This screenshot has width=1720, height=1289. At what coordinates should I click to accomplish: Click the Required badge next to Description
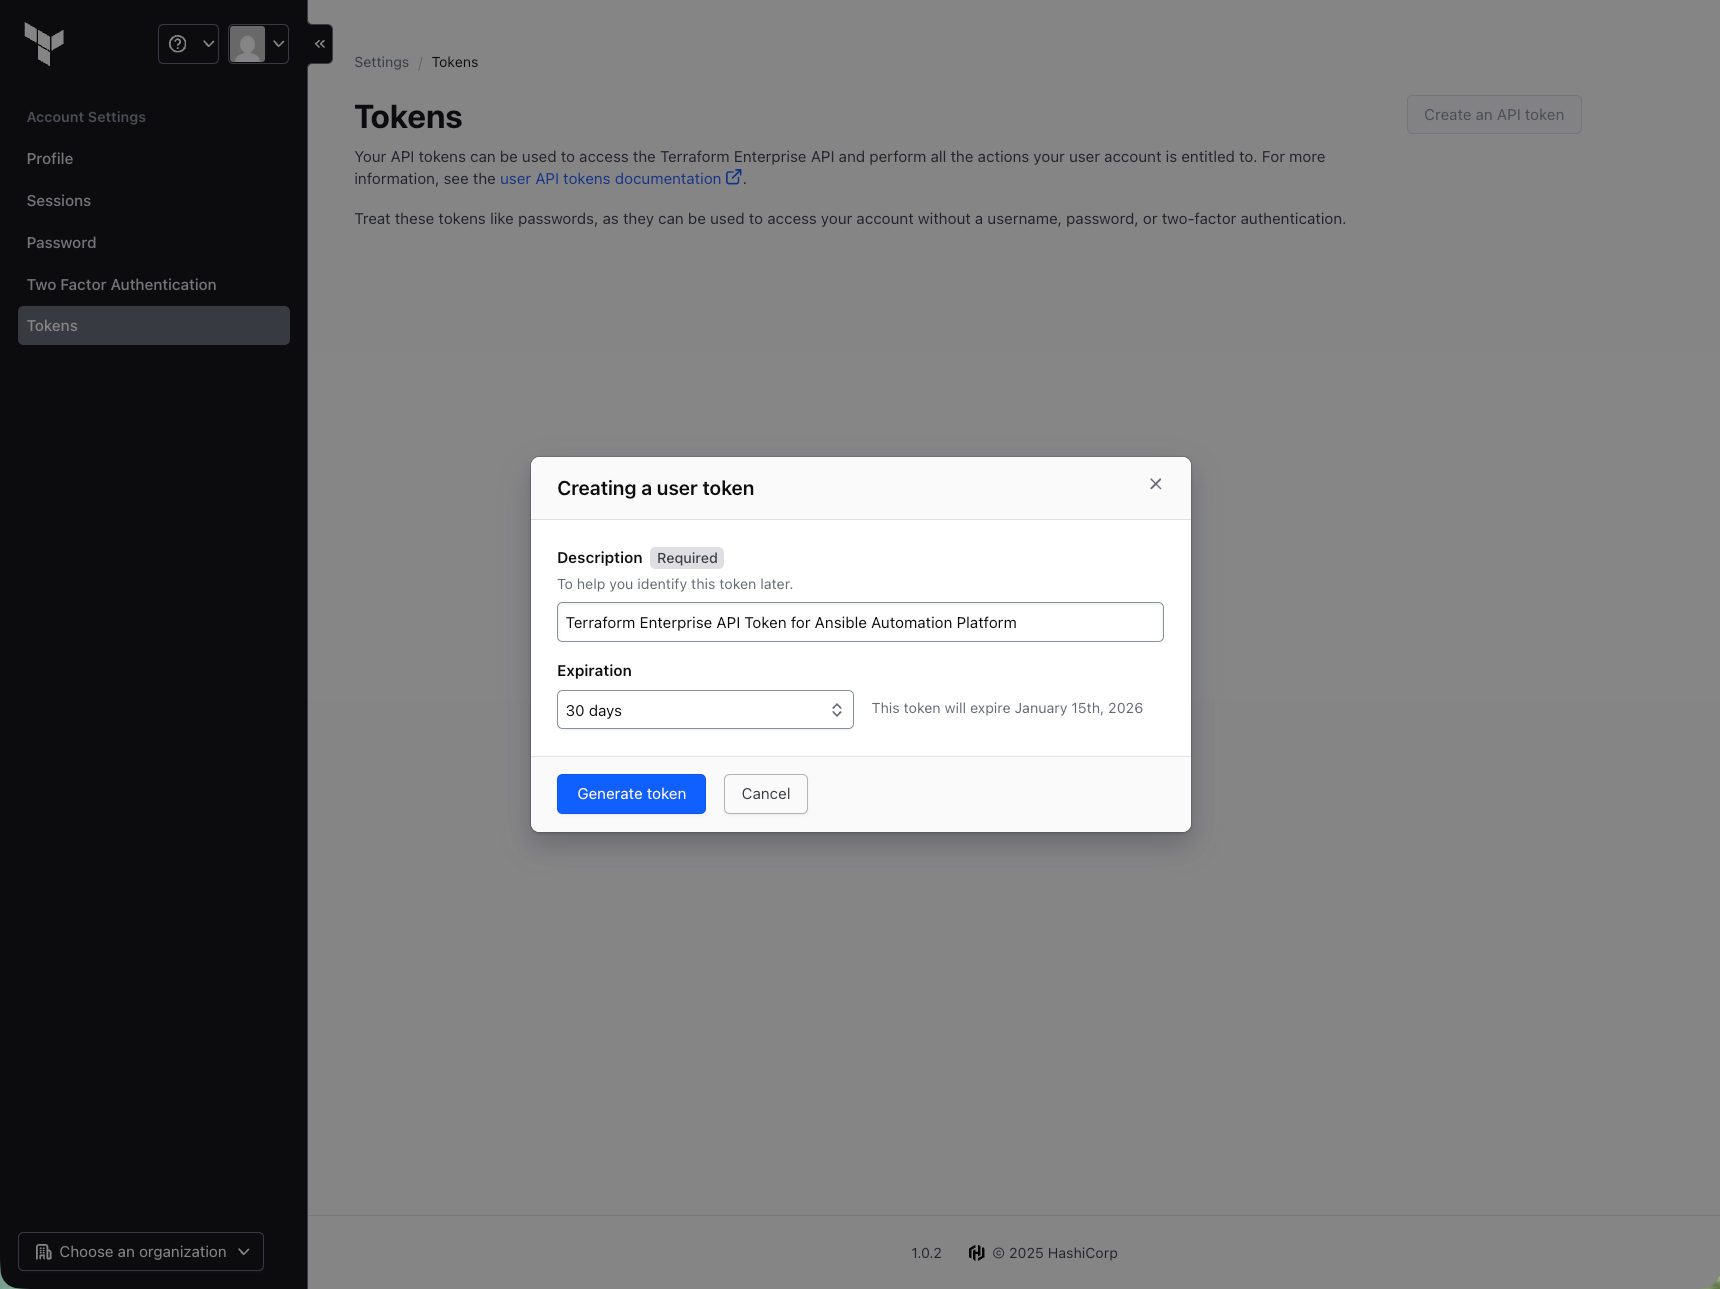coord(687,558)
